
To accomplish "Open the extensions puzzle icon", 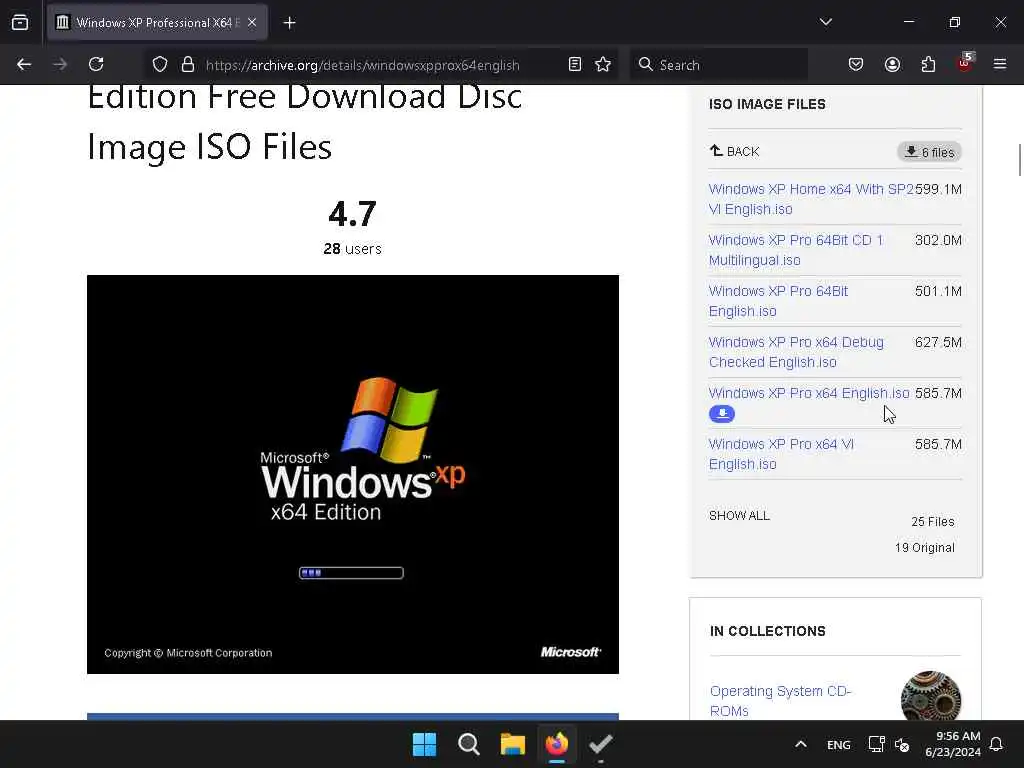I will [x=928, y=64].
